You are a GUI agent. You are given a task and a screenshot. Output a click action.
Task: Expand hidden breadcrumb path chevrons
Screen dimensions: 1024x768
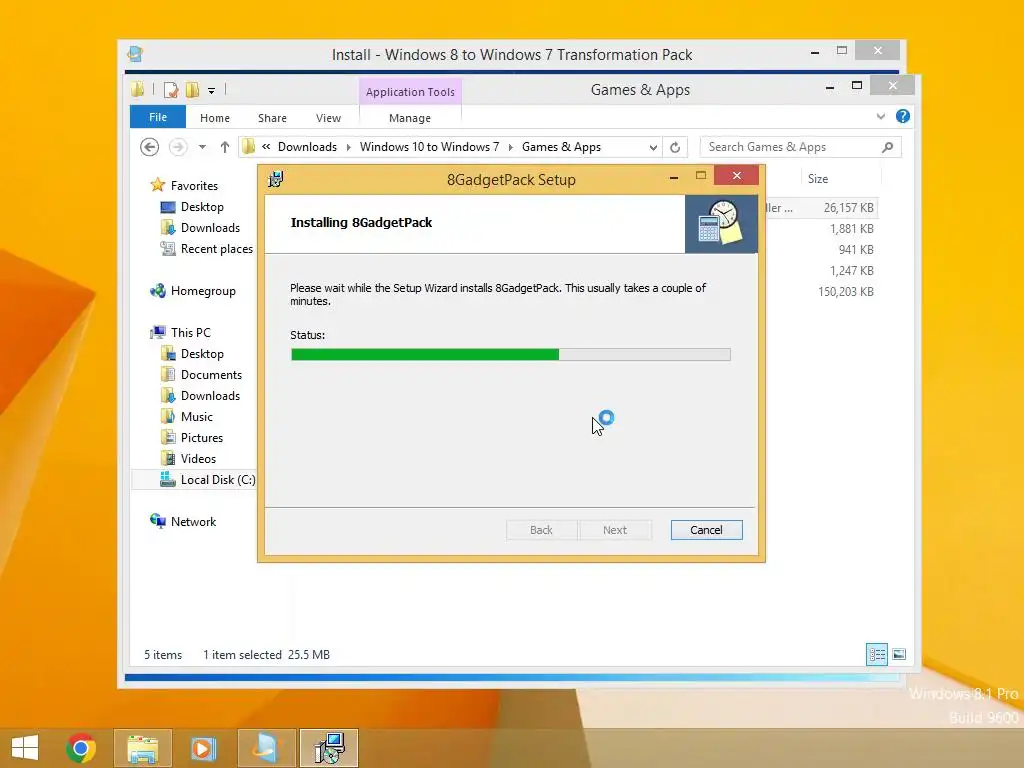[x=266, y=147]
